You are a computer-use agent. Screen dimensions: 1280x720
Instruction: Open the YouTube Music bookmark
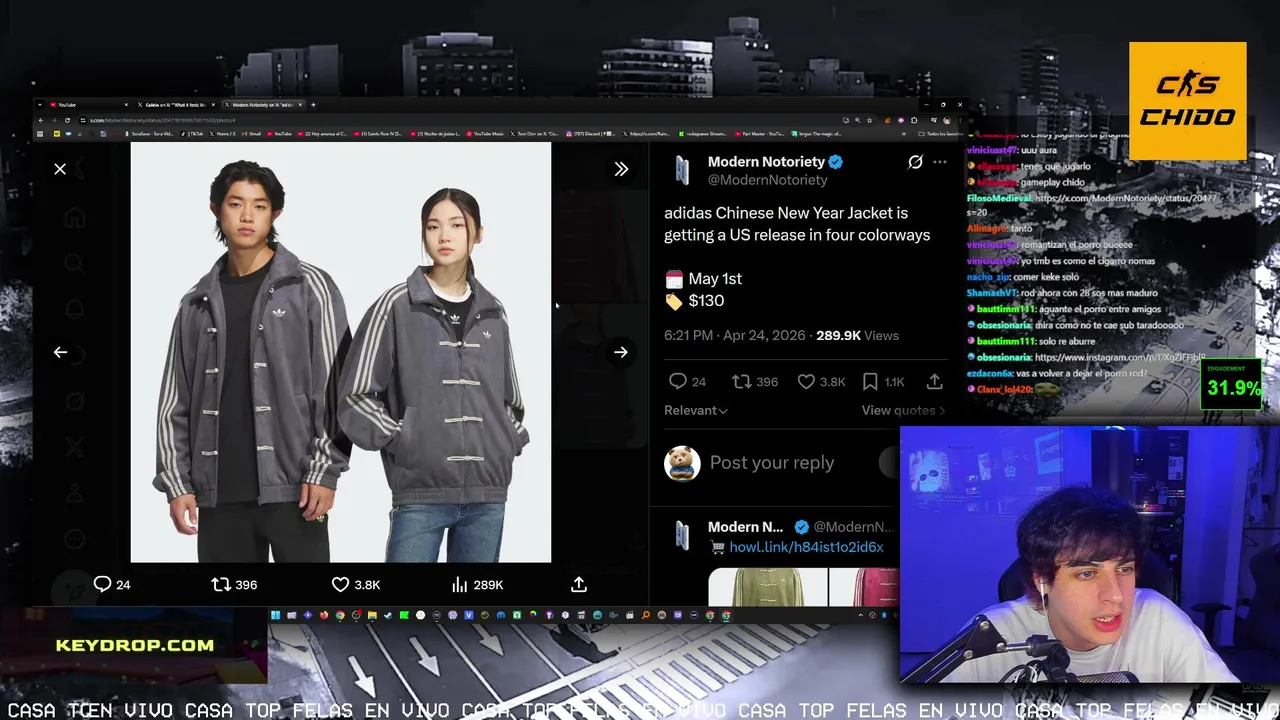pyautogui.click(x=485, y=133)
